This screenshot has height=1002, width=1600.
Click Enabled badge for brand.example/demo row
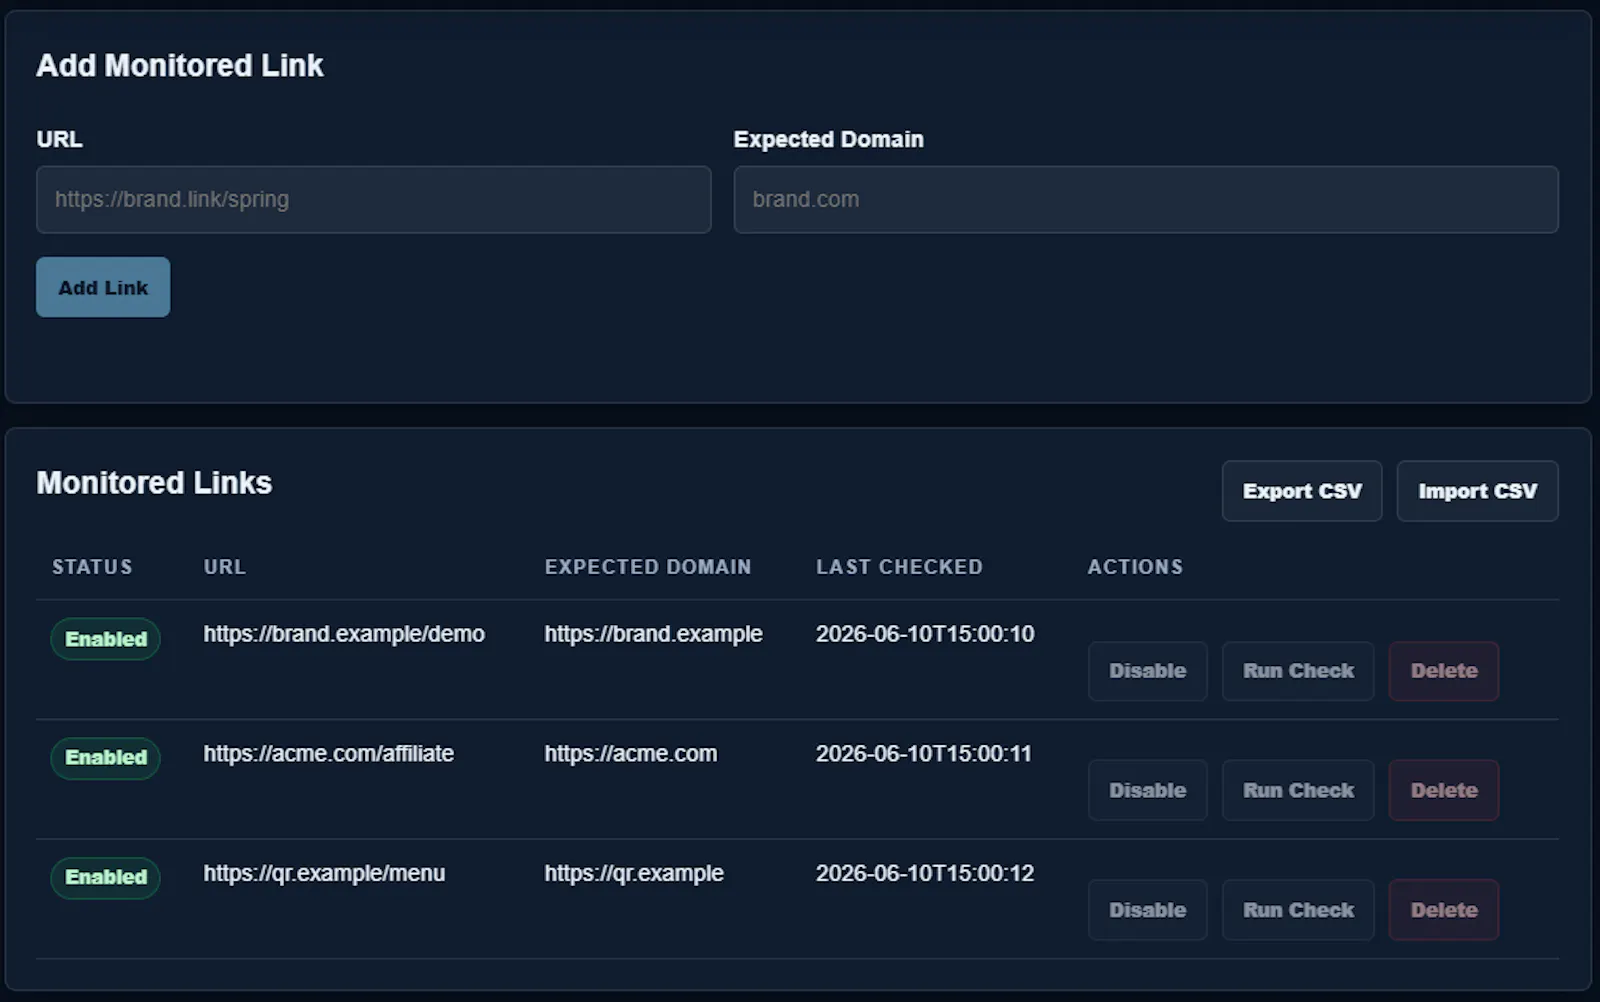[x=106, y=639]
